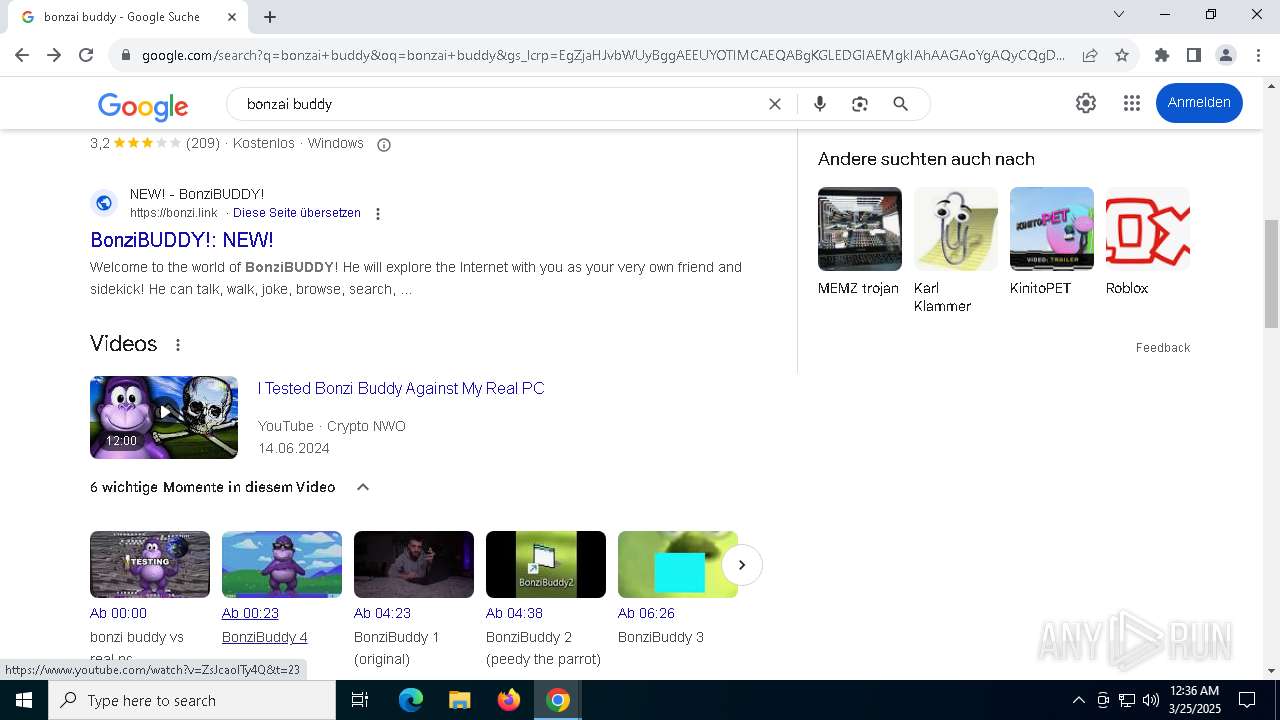Click taskbar search box
This screenshot has height=720, width=1280.
[192, 700]
